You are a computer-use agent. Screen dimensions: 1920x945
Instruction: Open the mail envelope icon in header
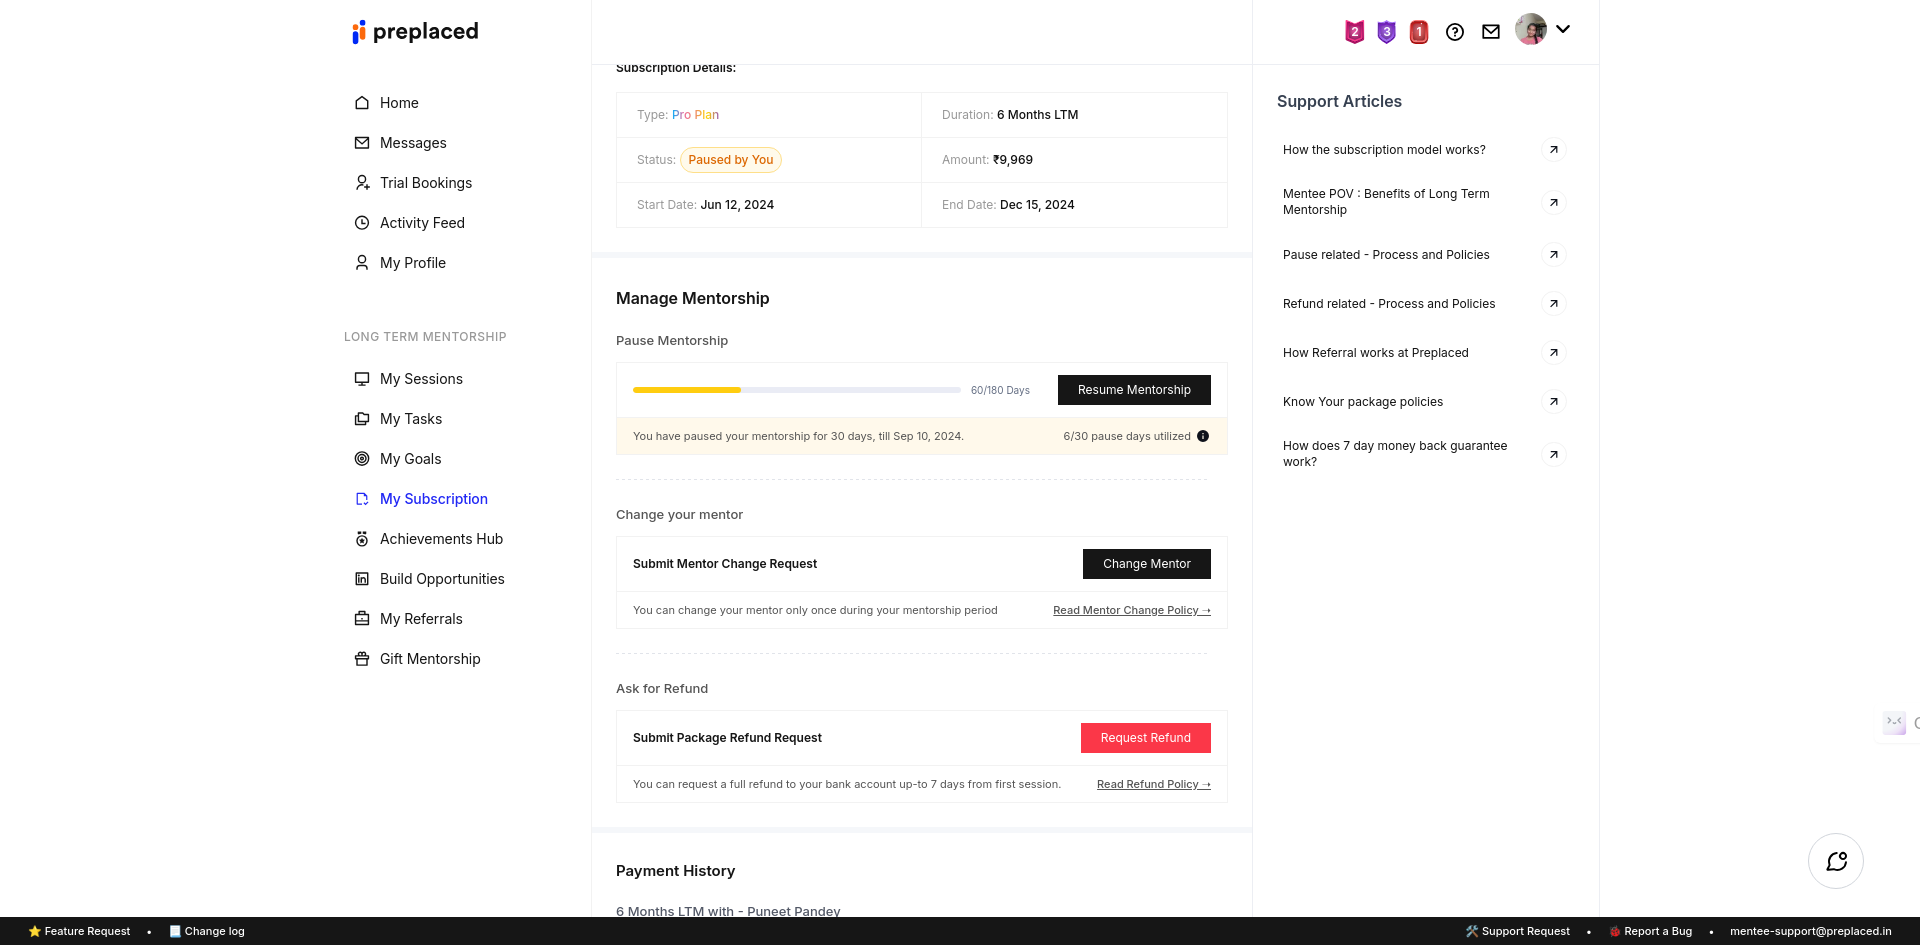pos(1491,32)
